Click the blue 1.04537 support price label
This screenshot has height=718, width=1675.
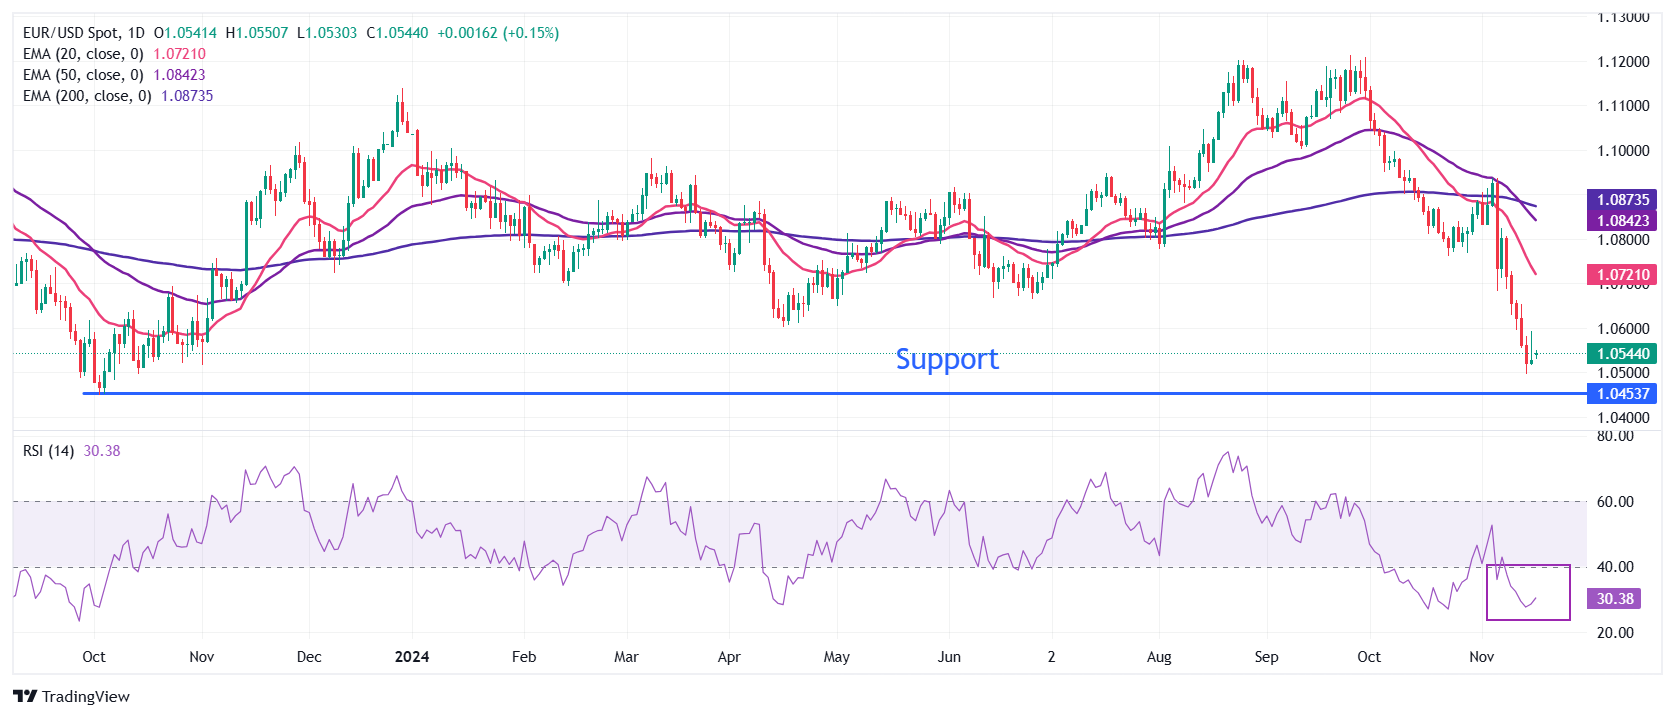[x=1622, y=394]
